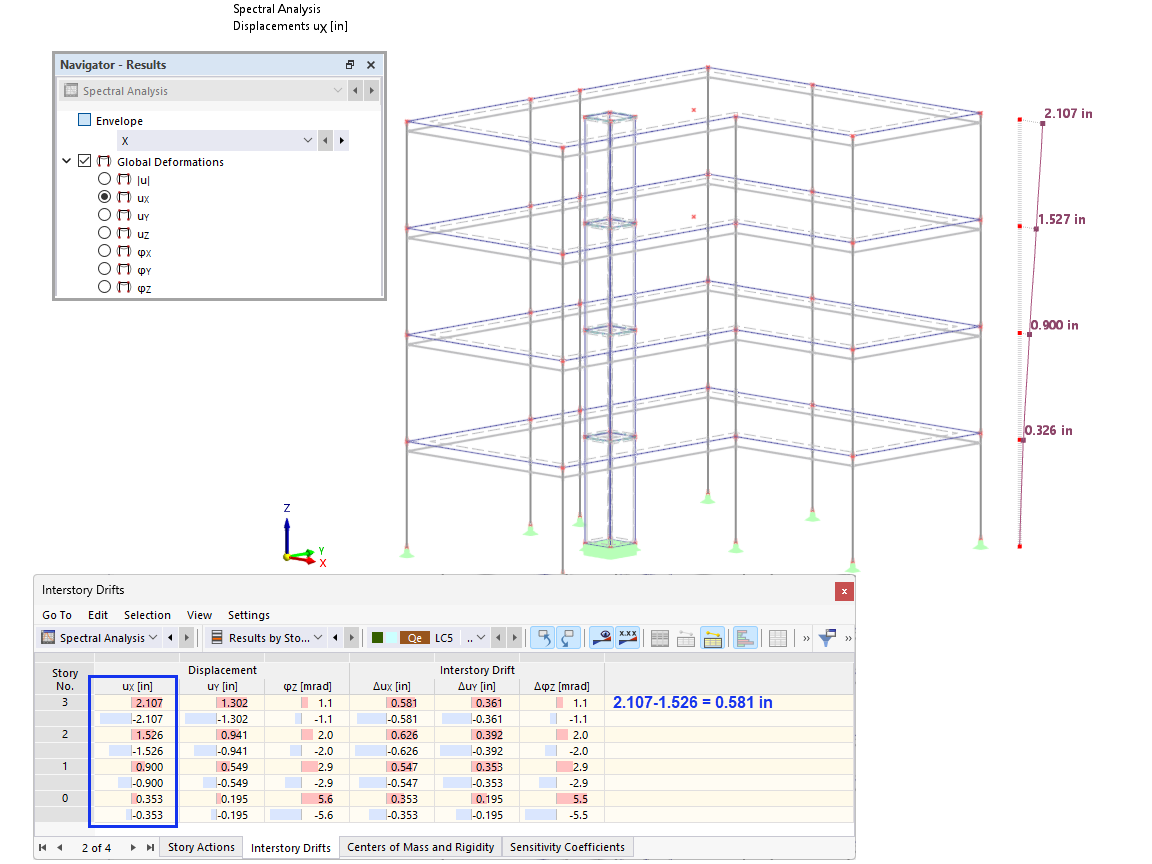Click the curved blue arrow selection icon

543,637
